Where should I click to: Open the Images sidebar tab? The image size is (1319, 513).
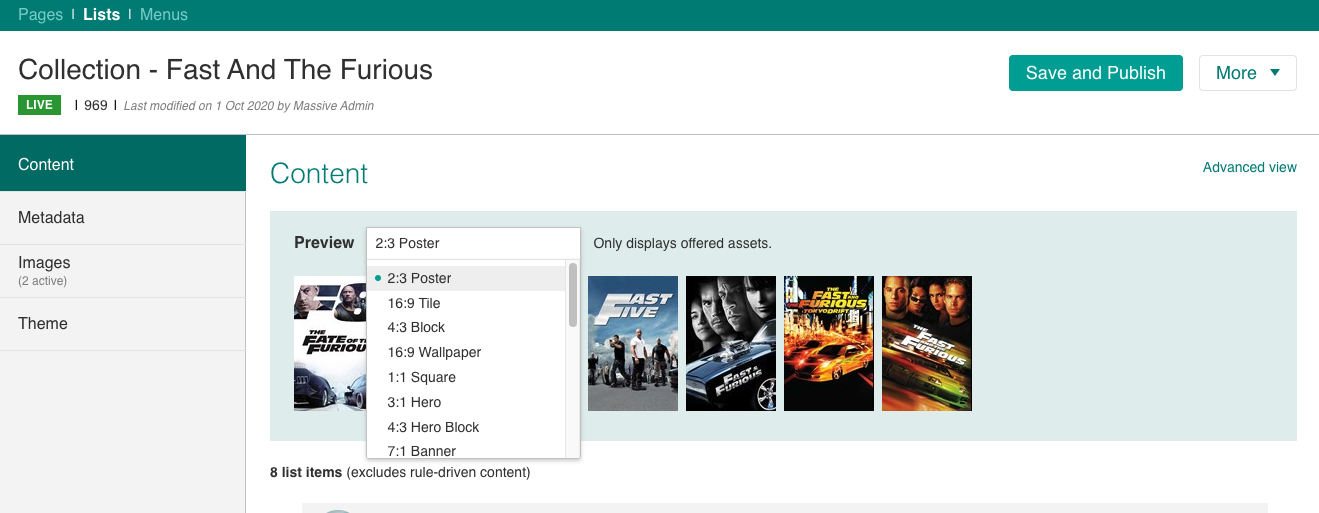coord(123,270)
